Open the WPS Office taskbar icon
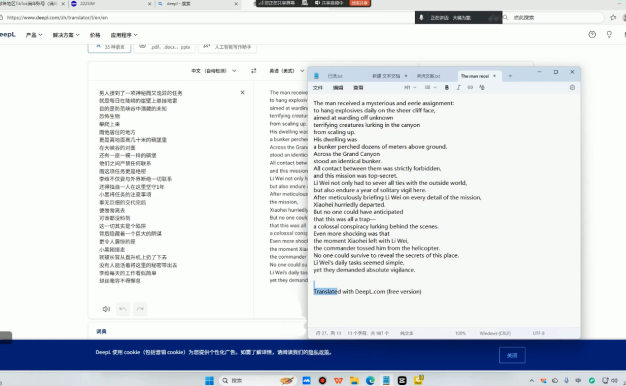 coord(338,380)
